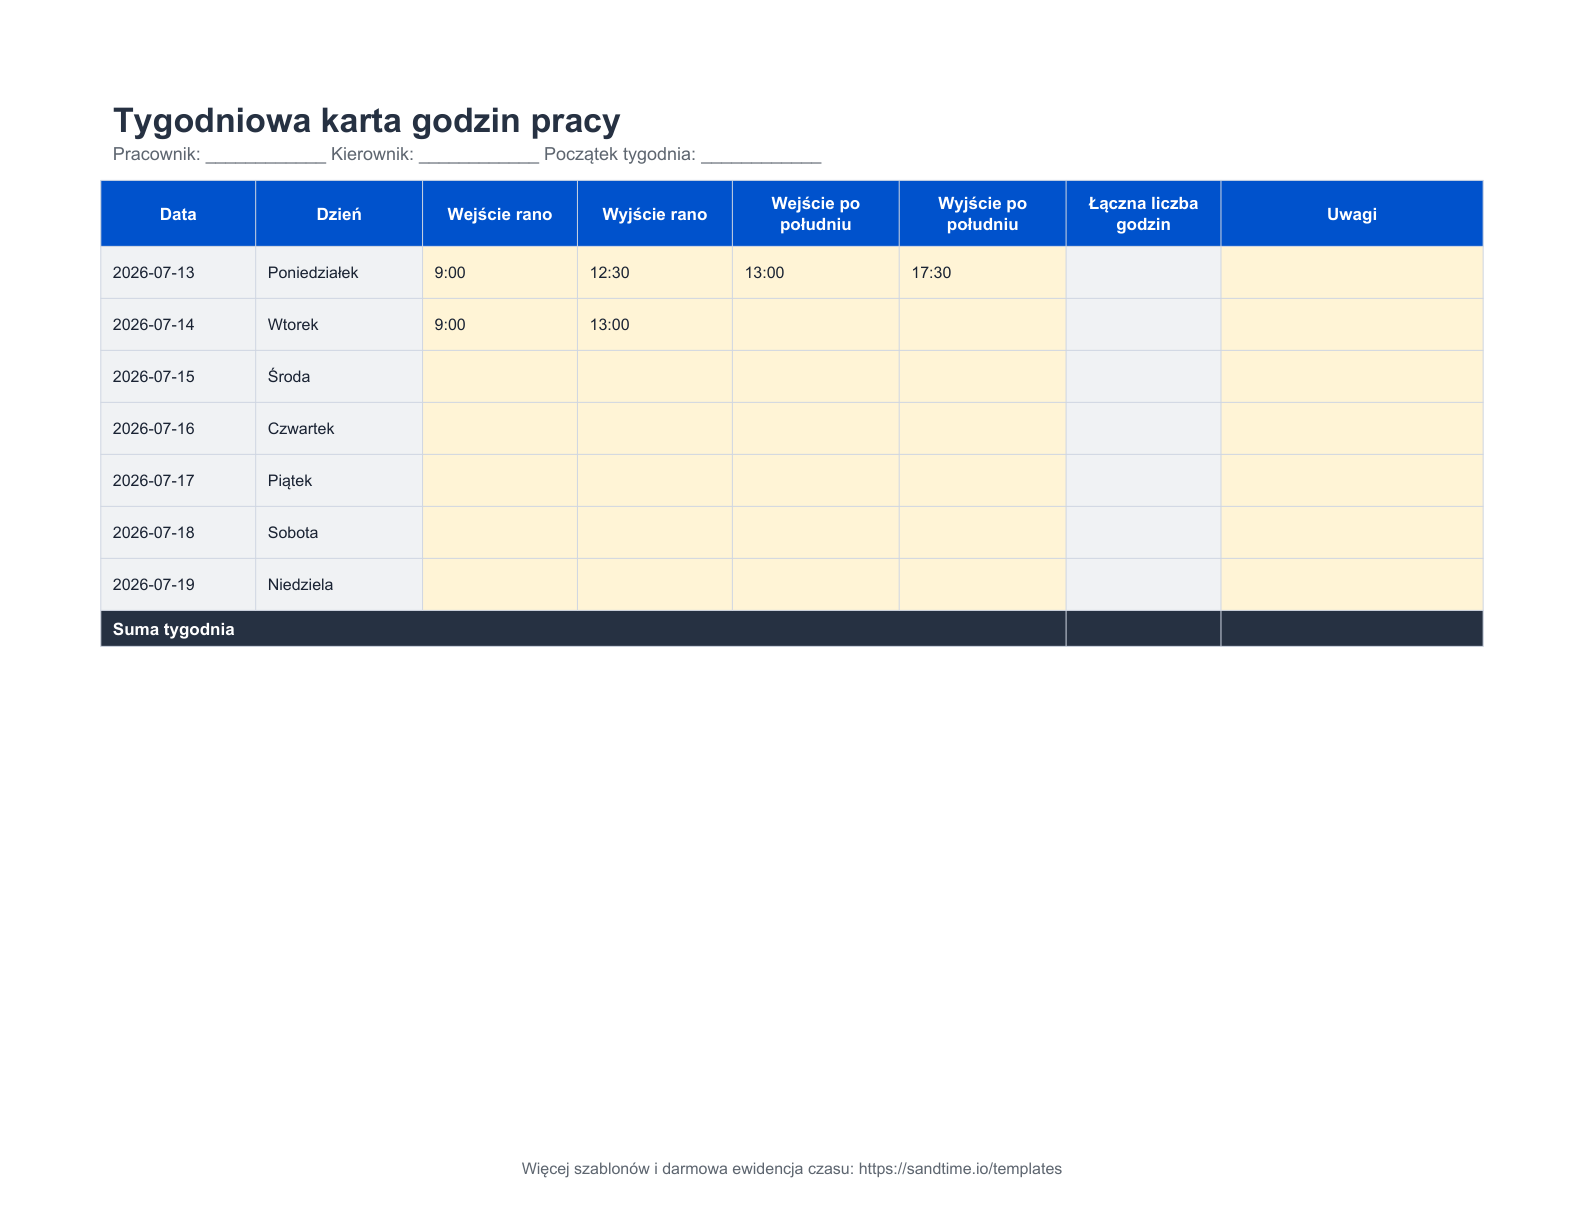Select the Łączna liczba godzin header
This screenshot has height=1224, width=1584.
[1143, 214]
